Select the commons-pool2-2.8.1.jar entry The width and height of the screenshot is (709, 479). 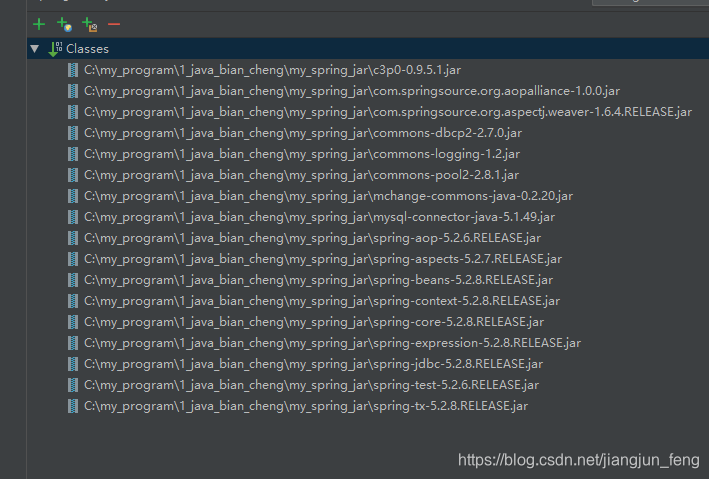pyautogui.click(x=302, y=175)
